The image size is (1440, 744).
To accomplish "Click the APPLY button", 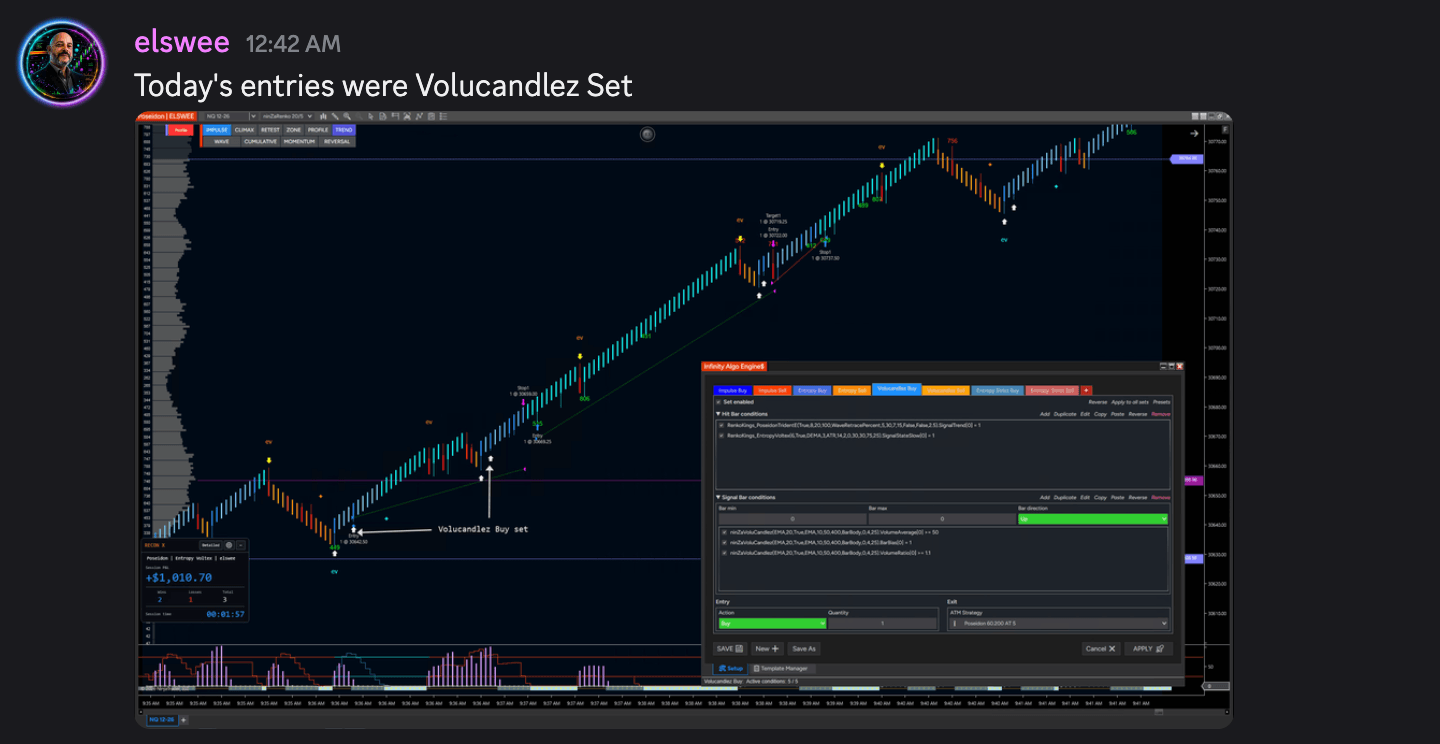I will point(1148,649).
